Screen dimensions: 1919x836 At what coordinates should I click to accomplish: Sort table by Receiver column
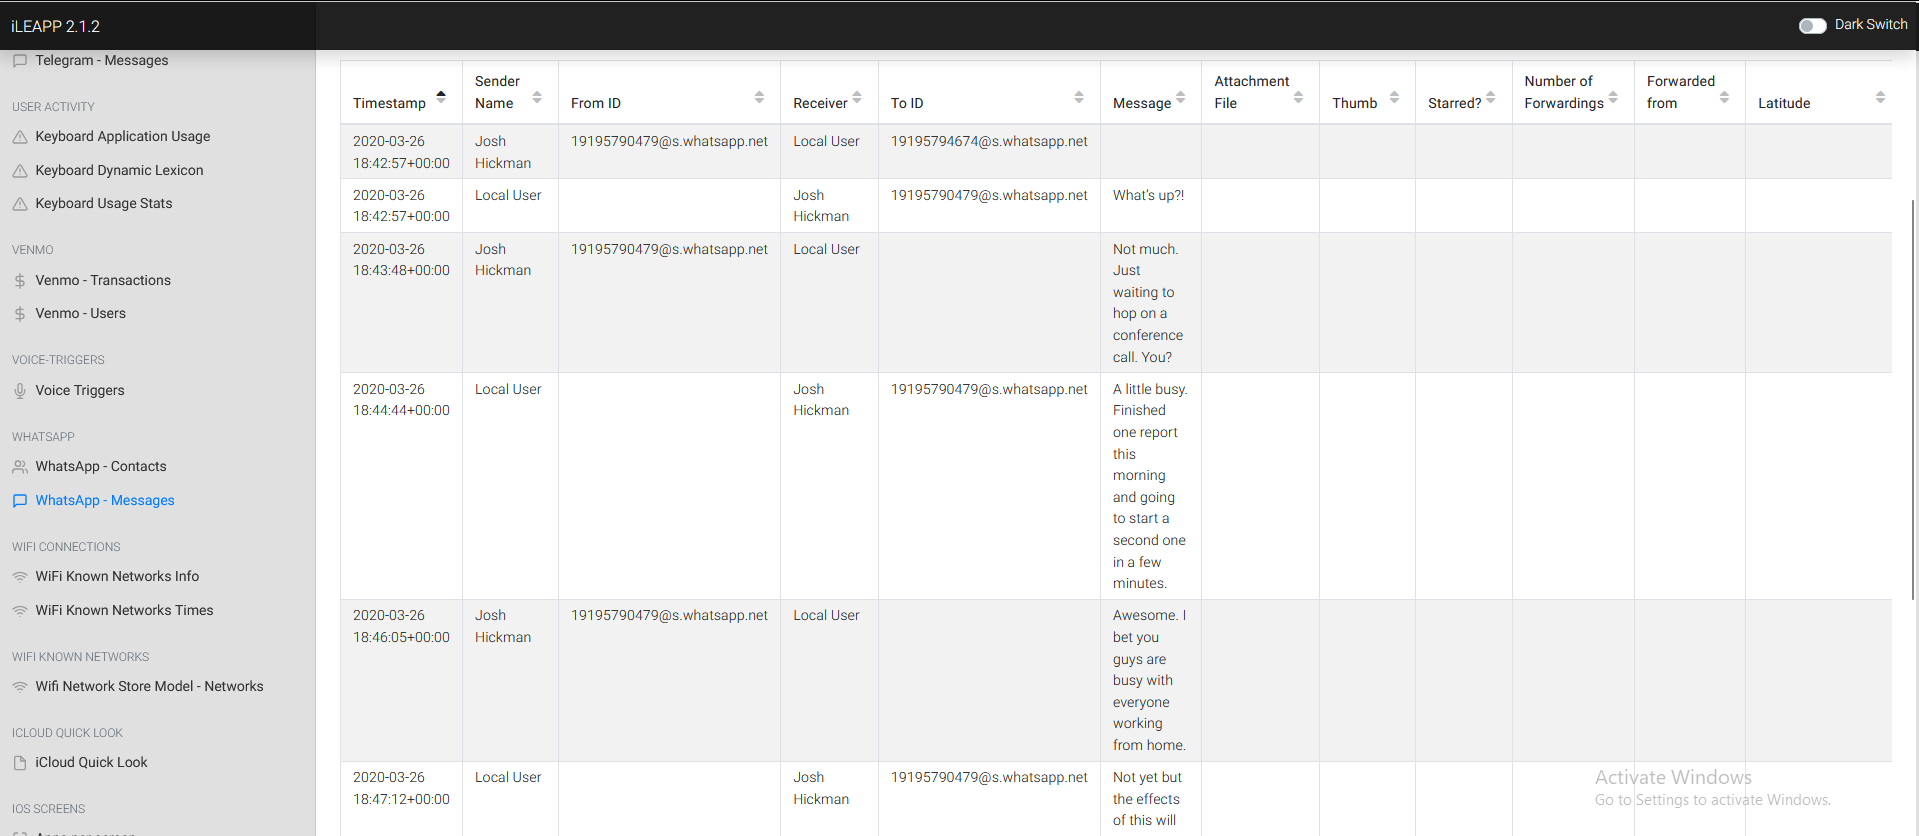coord(829,93)
